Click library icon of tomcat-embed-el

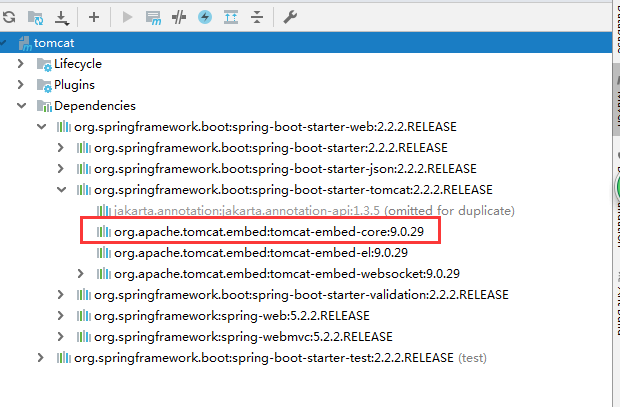pos(104,252)
